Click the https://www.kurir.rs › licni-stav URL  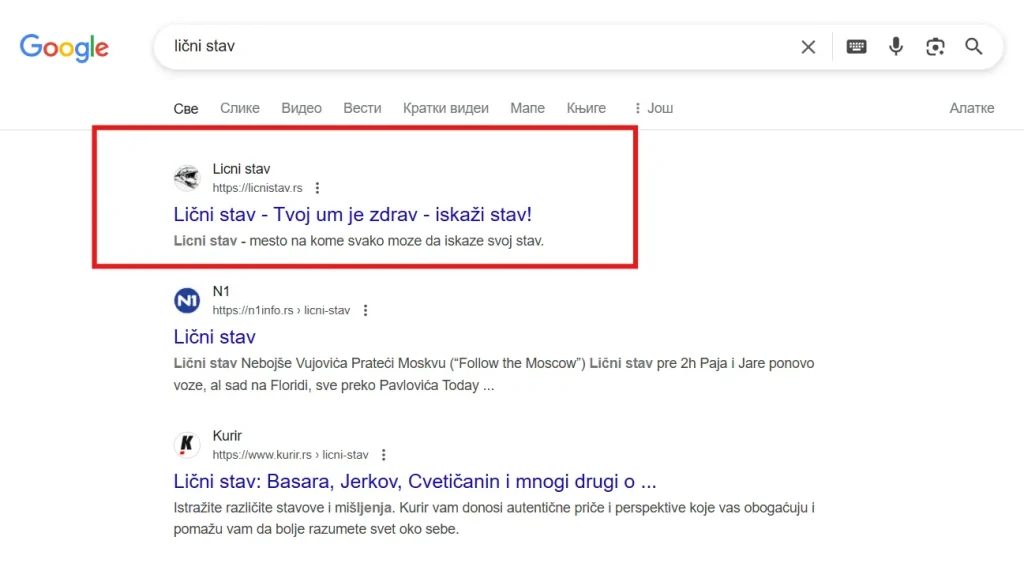(291, 455)
